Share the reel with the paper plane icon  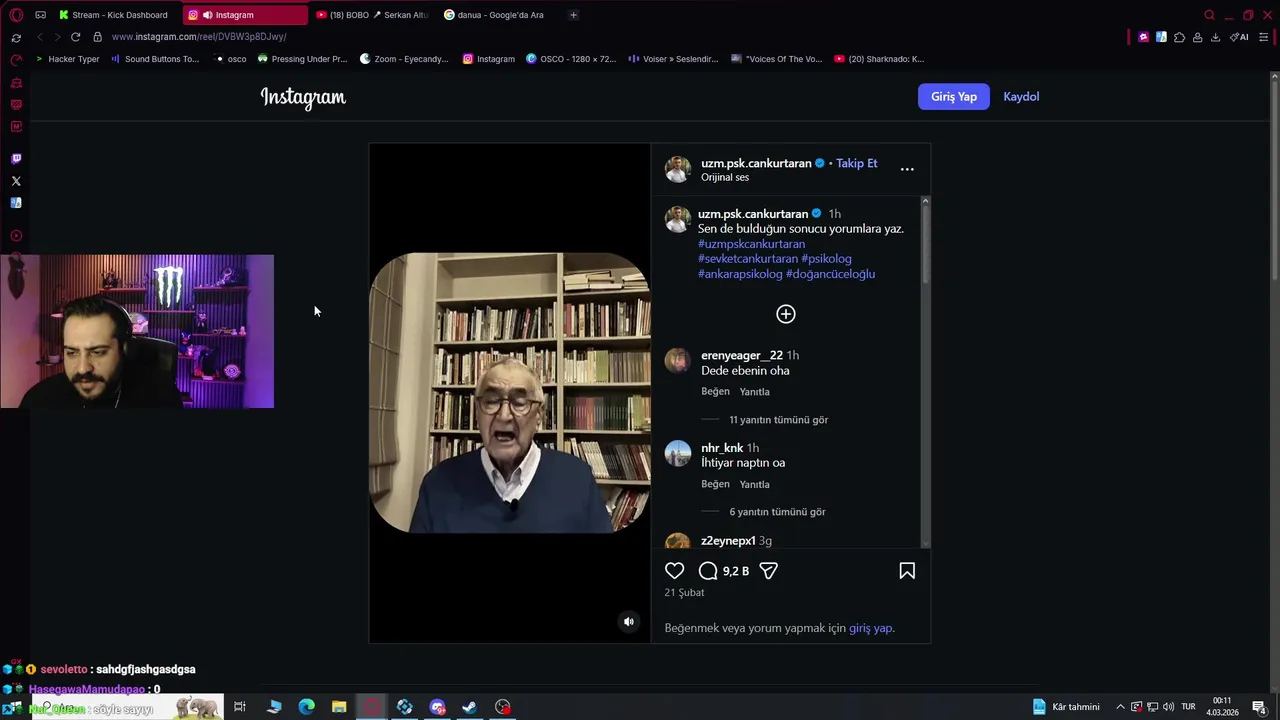coord(768,571)
